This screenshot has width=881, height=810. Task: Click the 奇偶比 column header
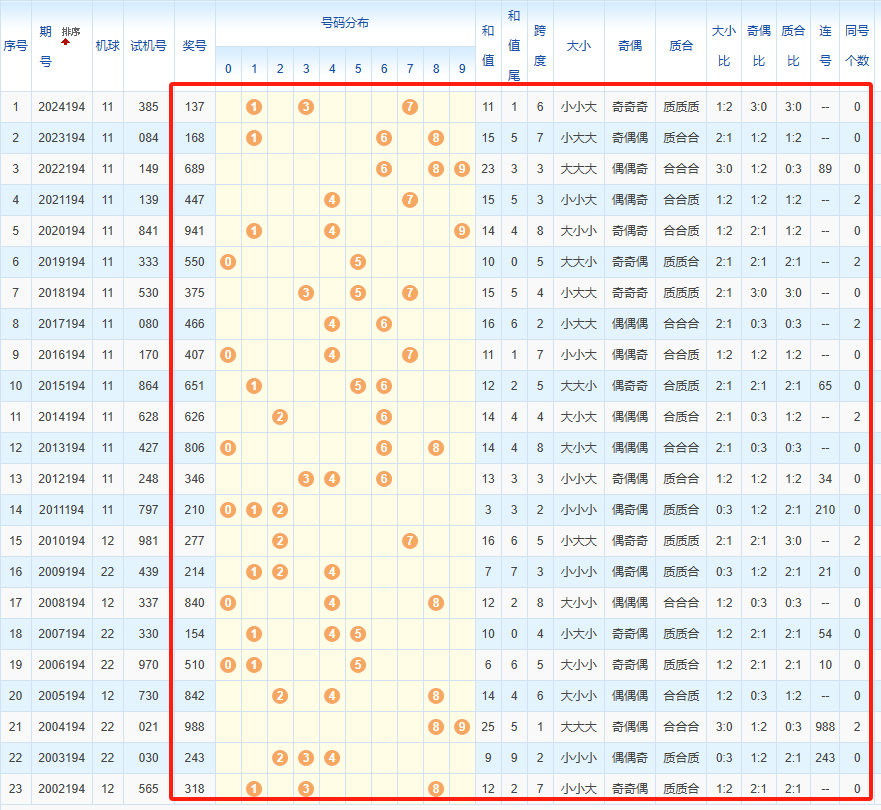[x=758, y=45]
